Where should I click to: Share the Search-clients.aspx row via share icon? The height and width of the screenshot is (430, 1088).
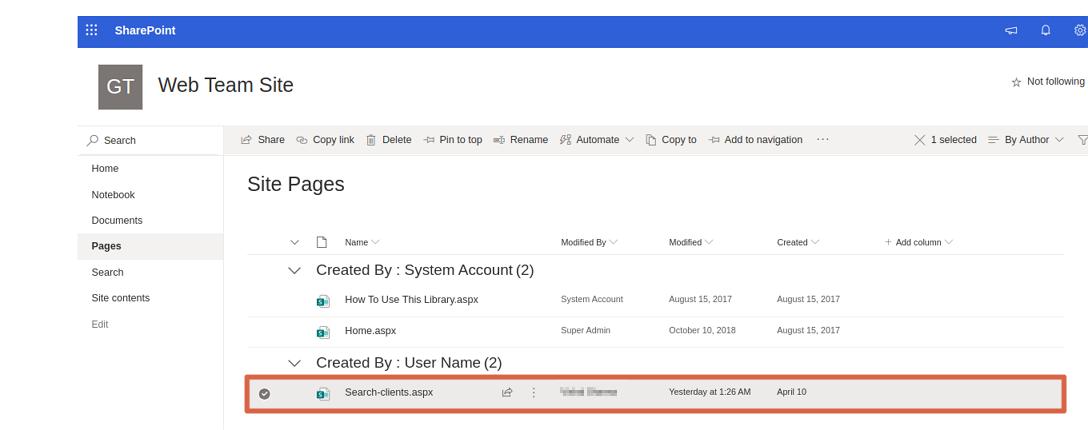(x=507, y=393)
